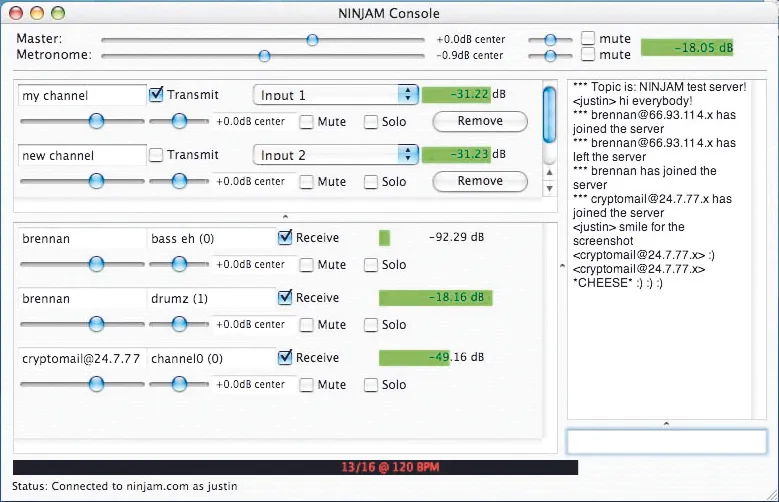Uncheck Transmit for my channel
This screenshot has width=779, height=502.
pyautogui.click(x=156, y=94)
